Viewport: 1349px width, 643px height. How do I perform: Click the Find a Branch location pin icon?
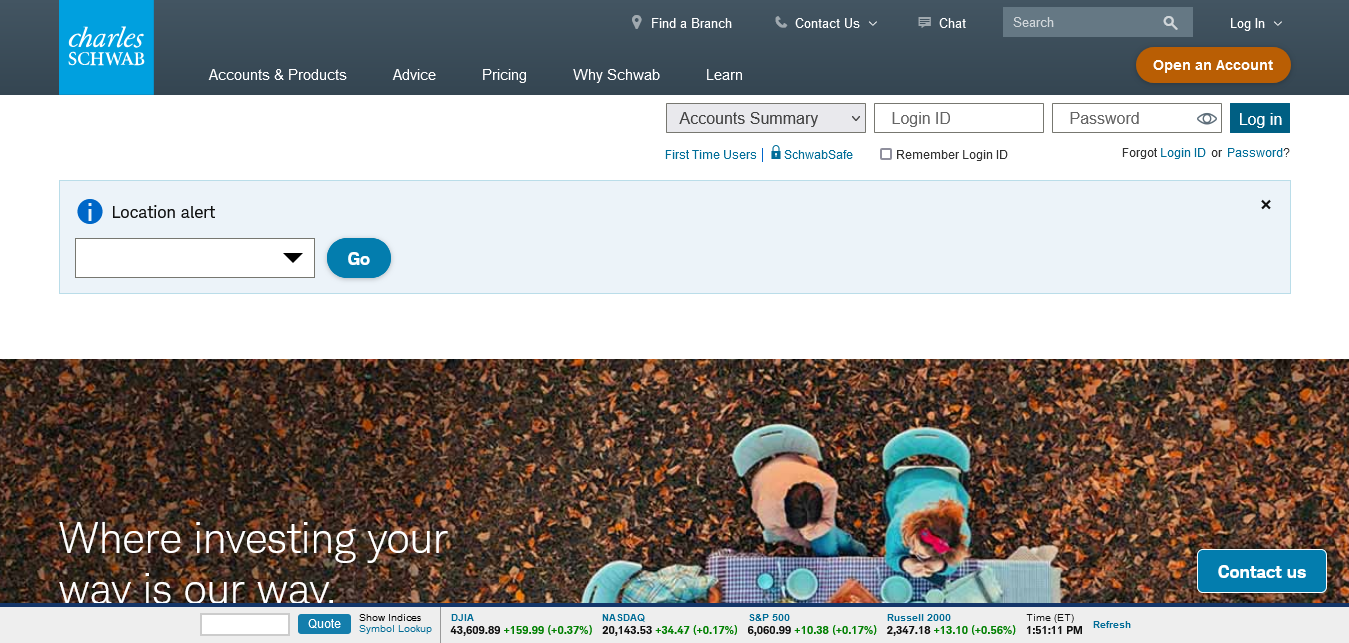pos(636,22)
